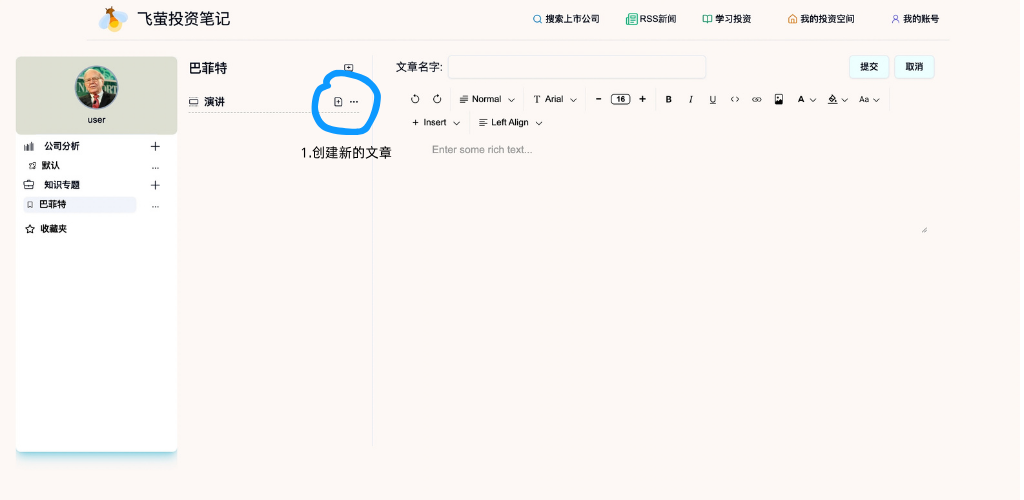Create a new article under 演讲
The width and height of the screenshot is (1024, 500).
click(338, 102)
